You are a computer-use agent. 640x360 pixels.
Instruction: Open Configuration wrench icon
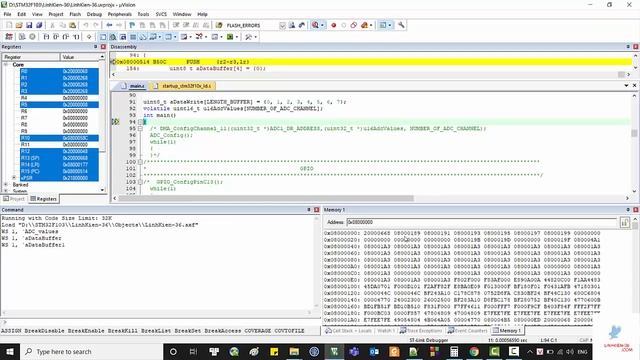point(401,25)
